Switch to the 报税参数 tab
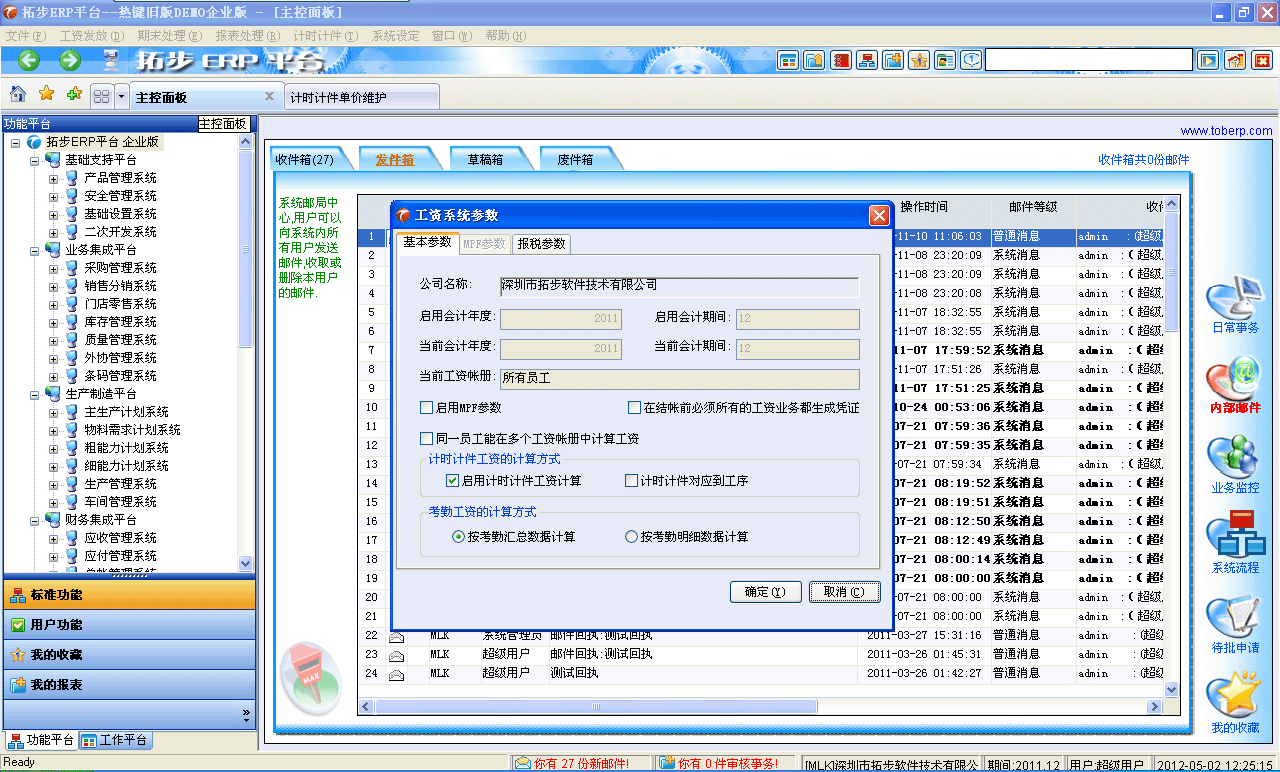 [x=541, y=243]
